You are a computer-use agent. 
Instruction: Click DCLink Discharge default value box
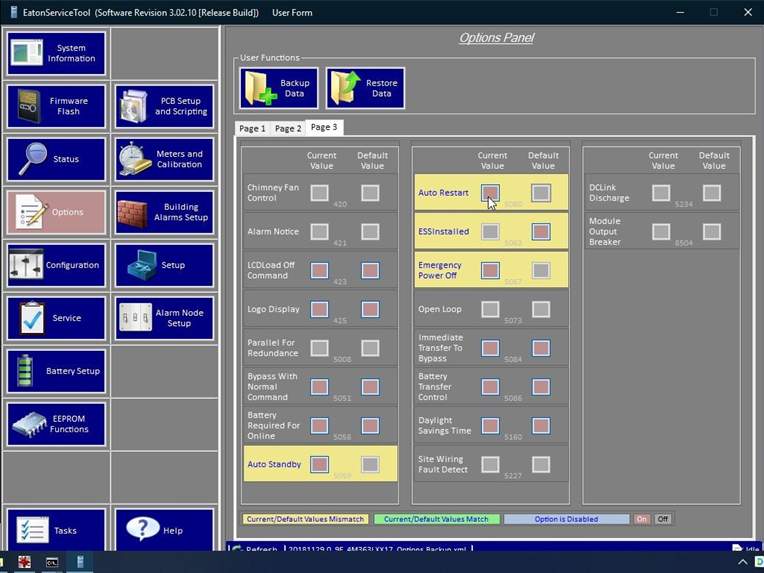712,193
